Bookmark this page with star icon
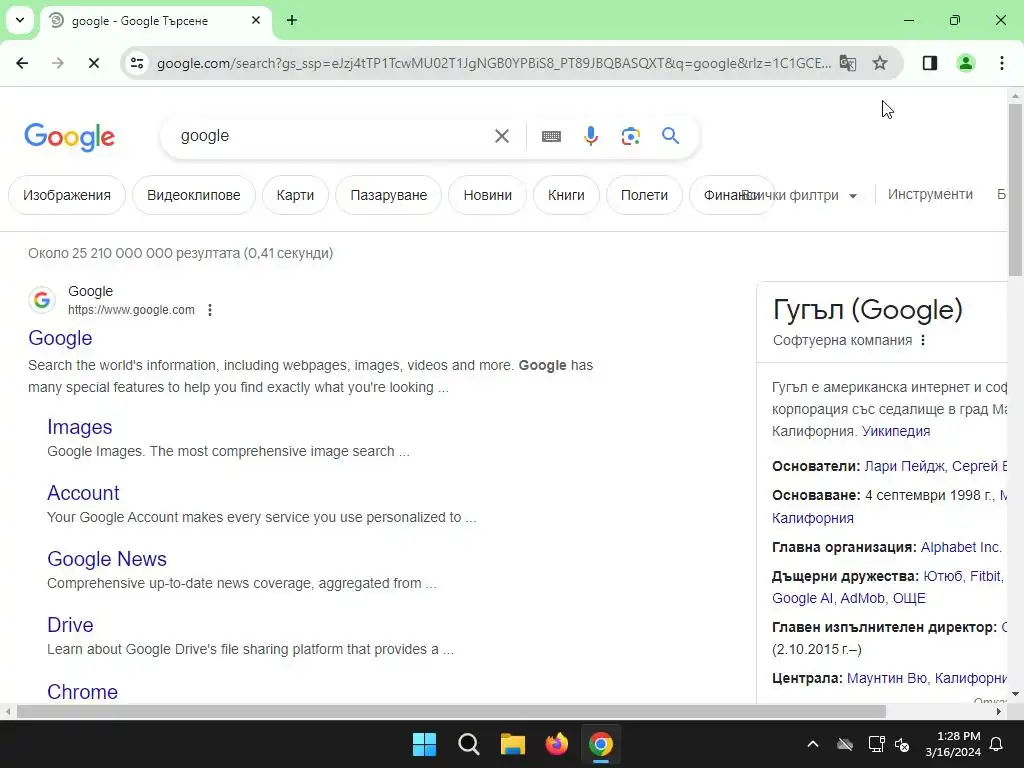Viewport: 1024px width, 768px height. [880, 63]
